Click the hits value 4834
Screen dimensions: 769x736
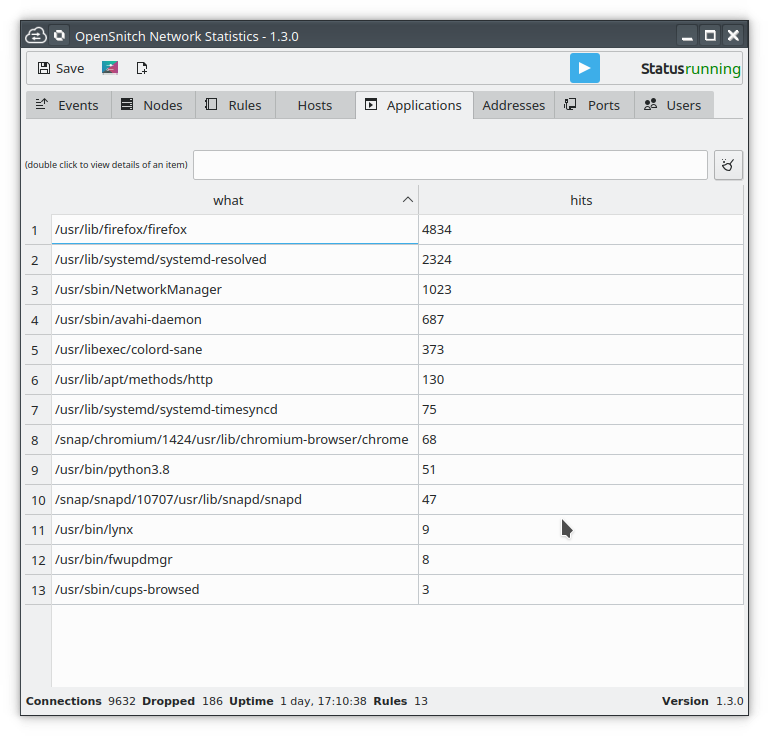tap(436, 229)
